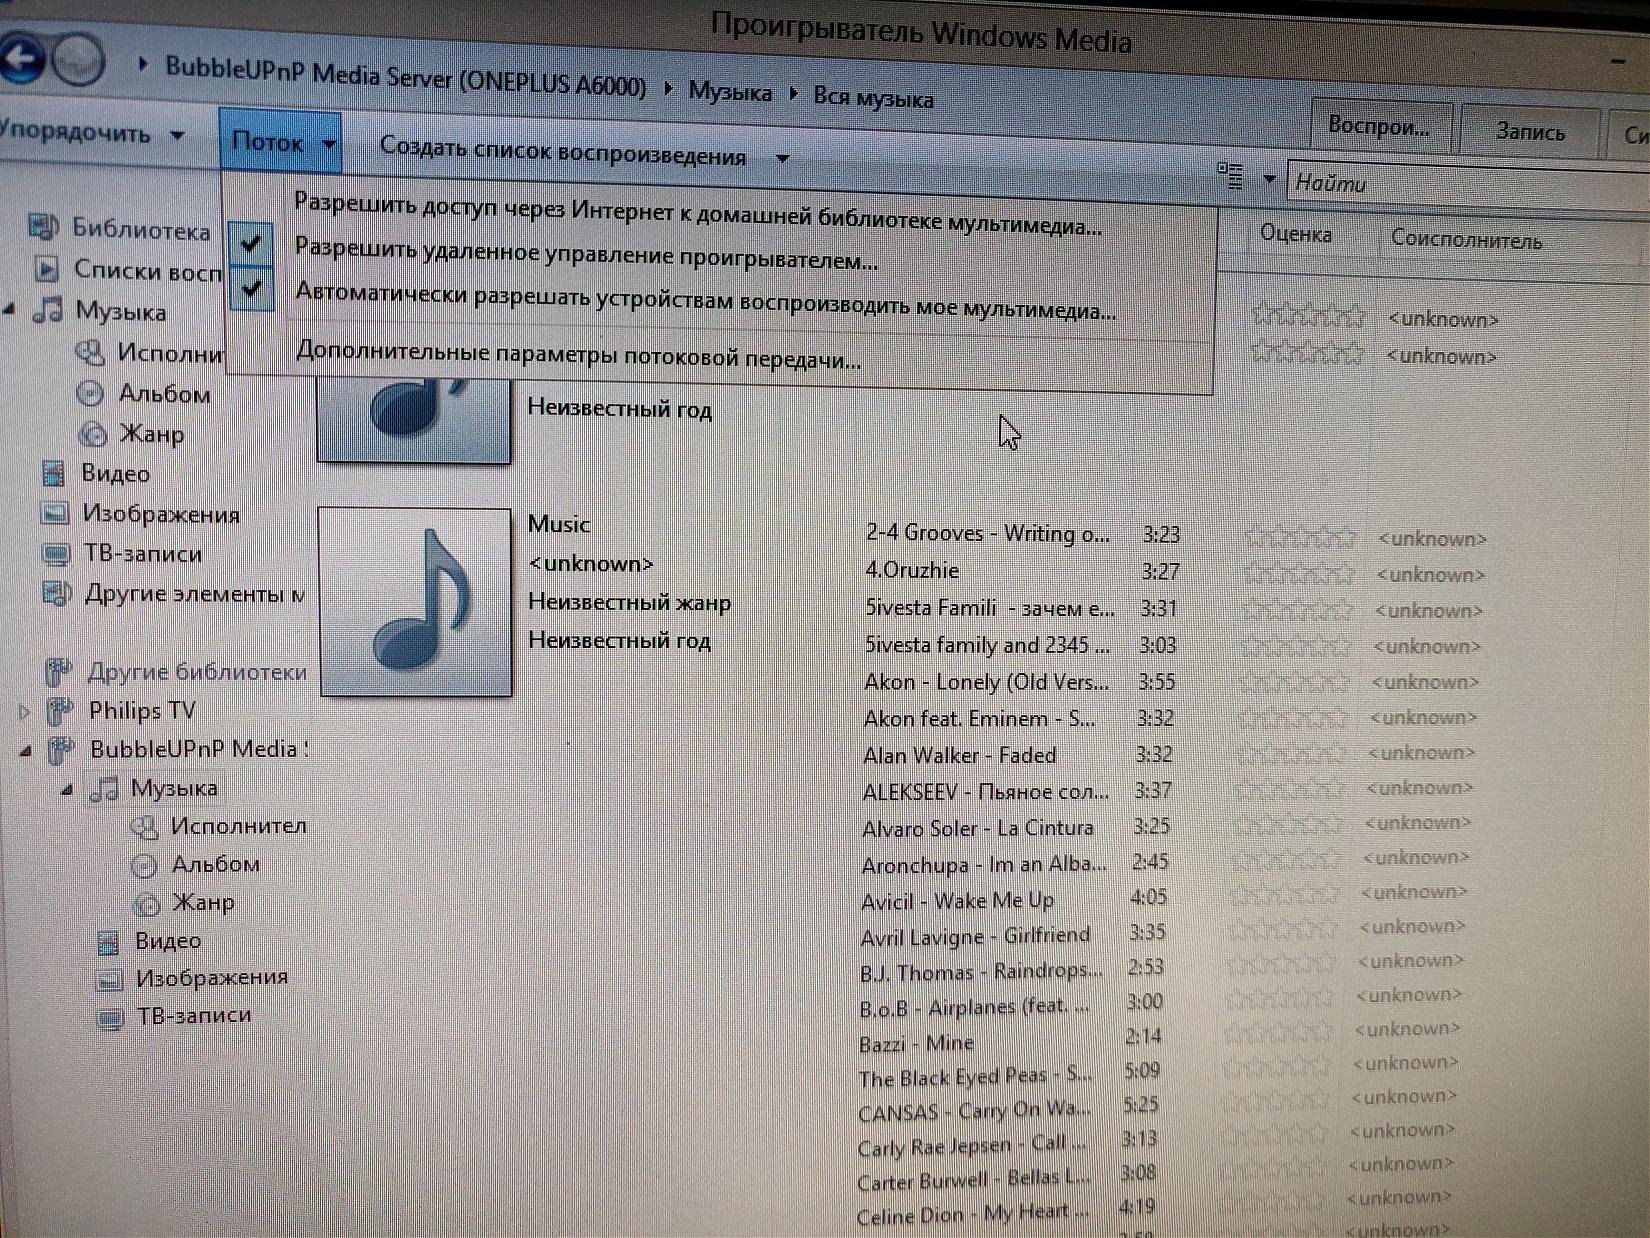Click the view options icon beside search
Image resolution: width=1650 pixels, height=1238 pixels.
tap(1231, 176)
